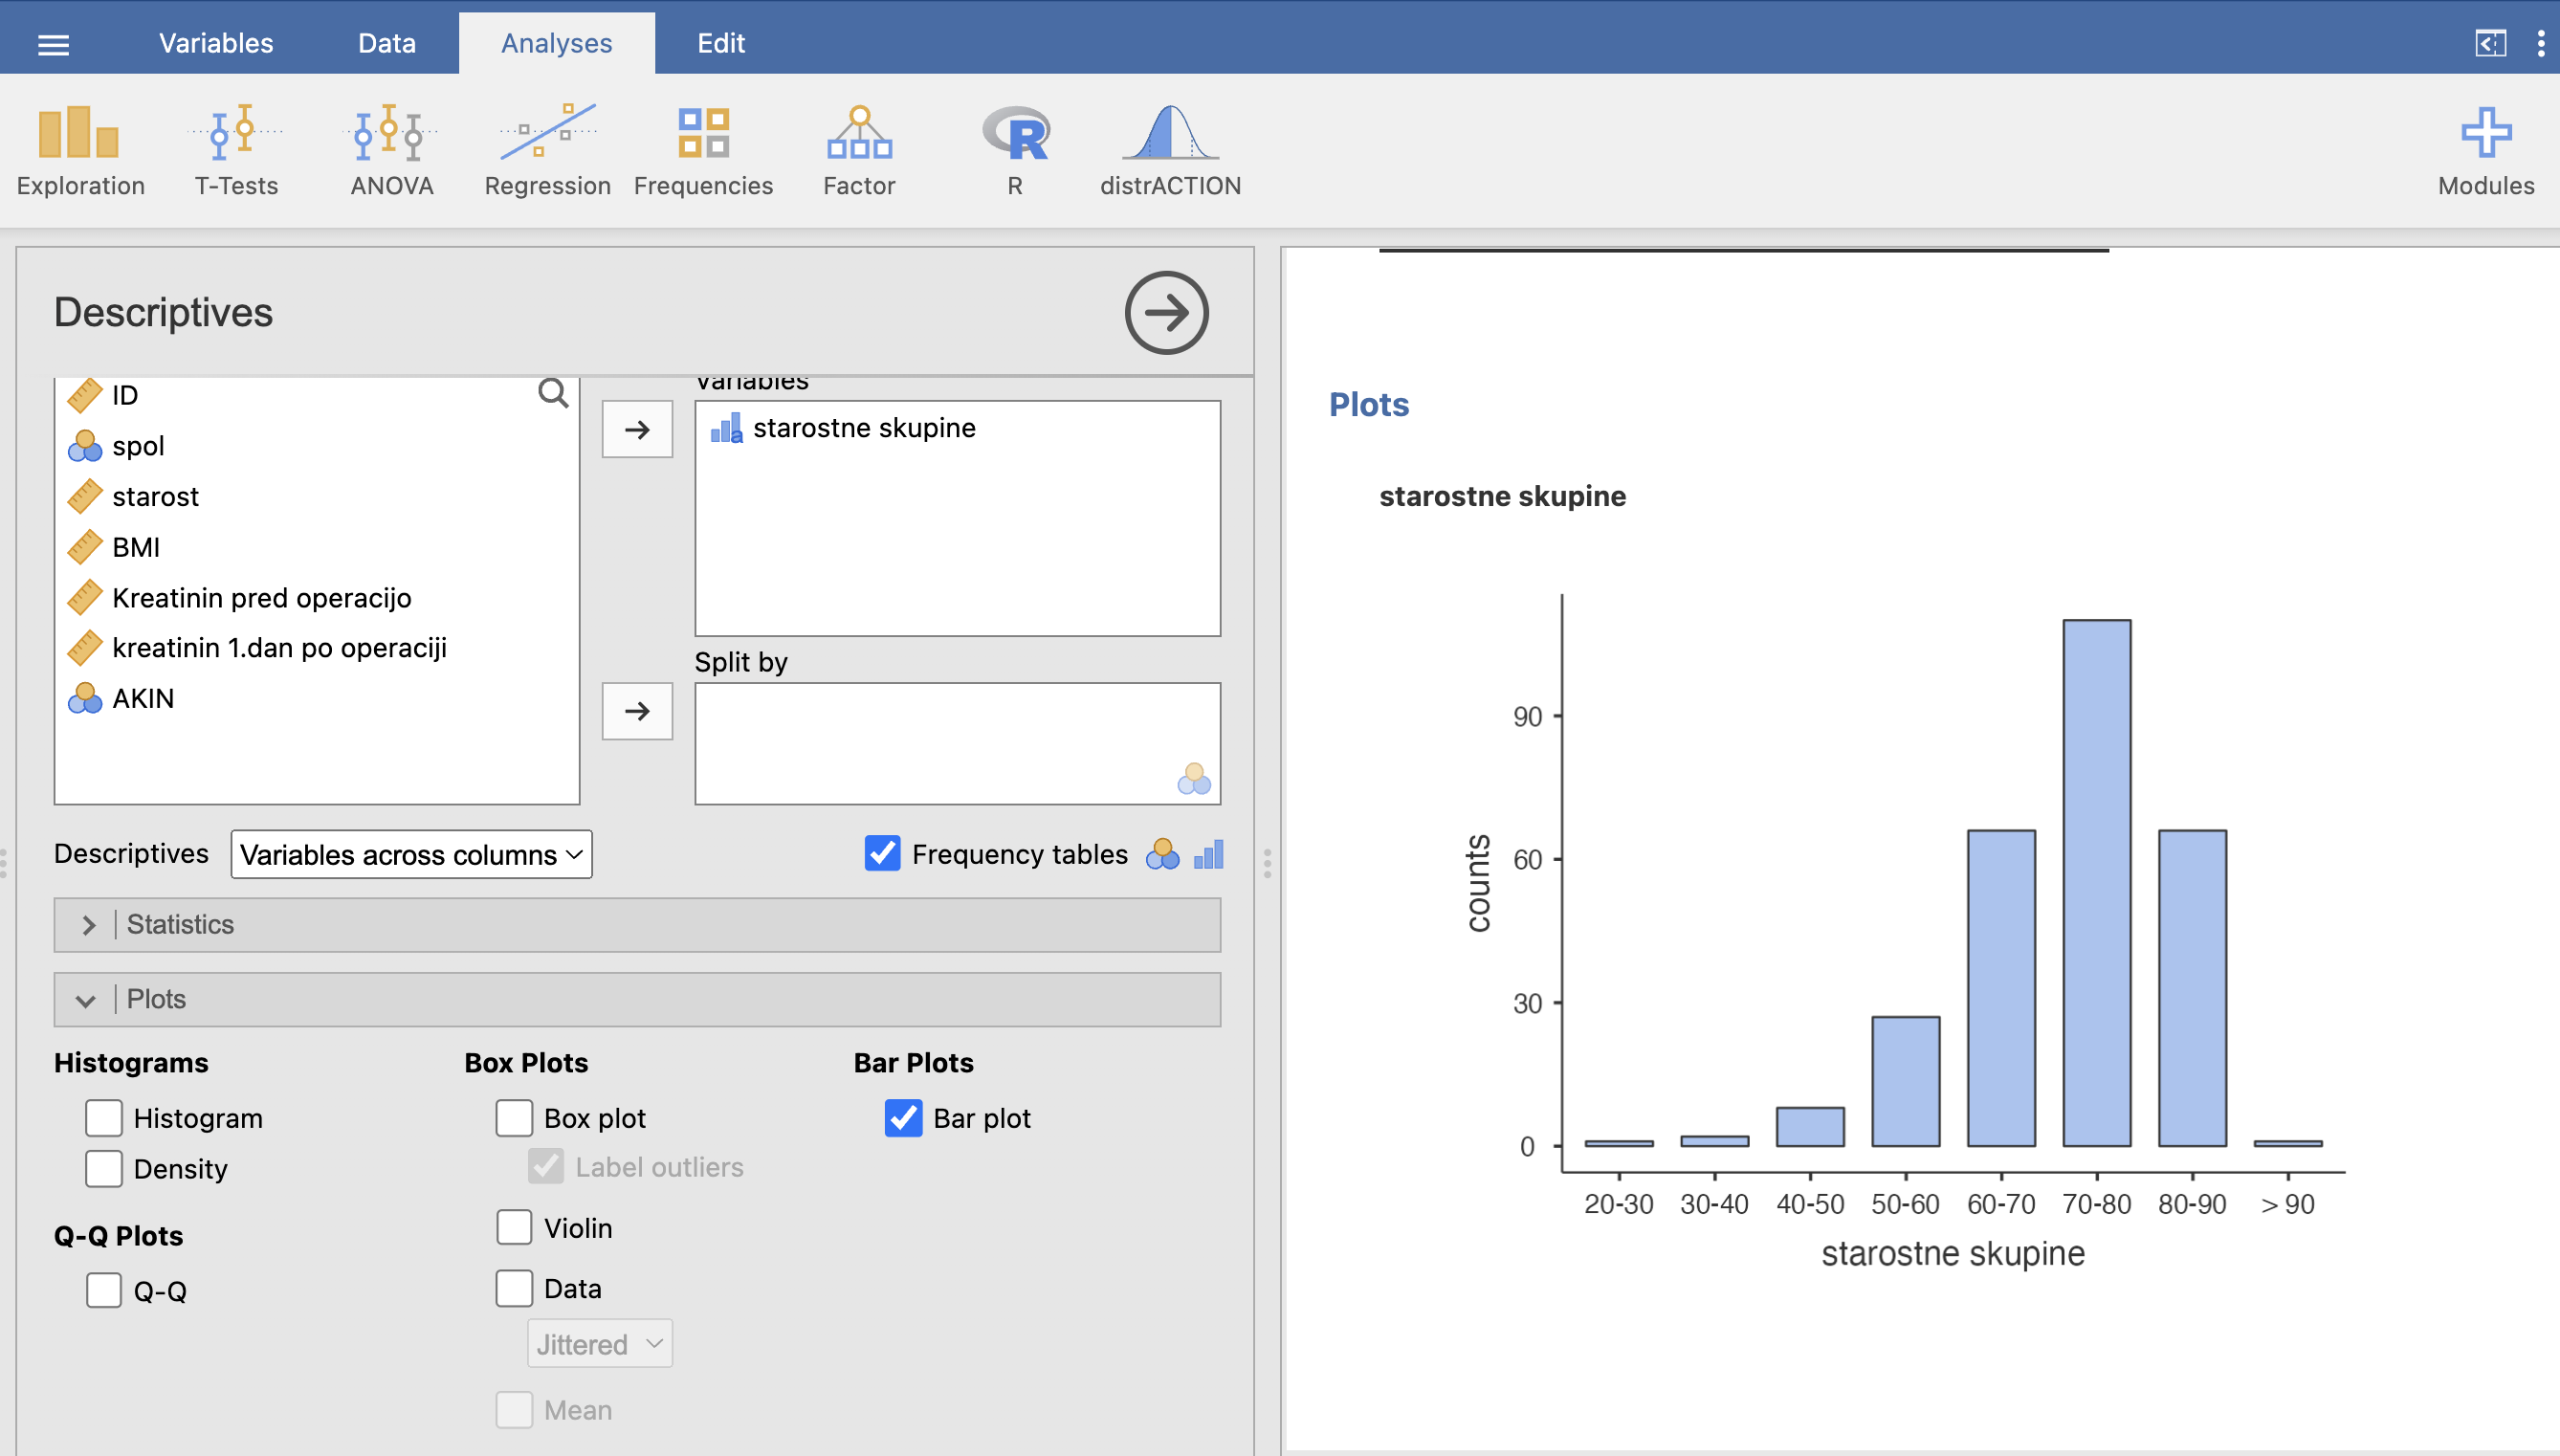
Task: Select kreatinin 1.dan po operaciji variable
Action: (x=316, y=648)
